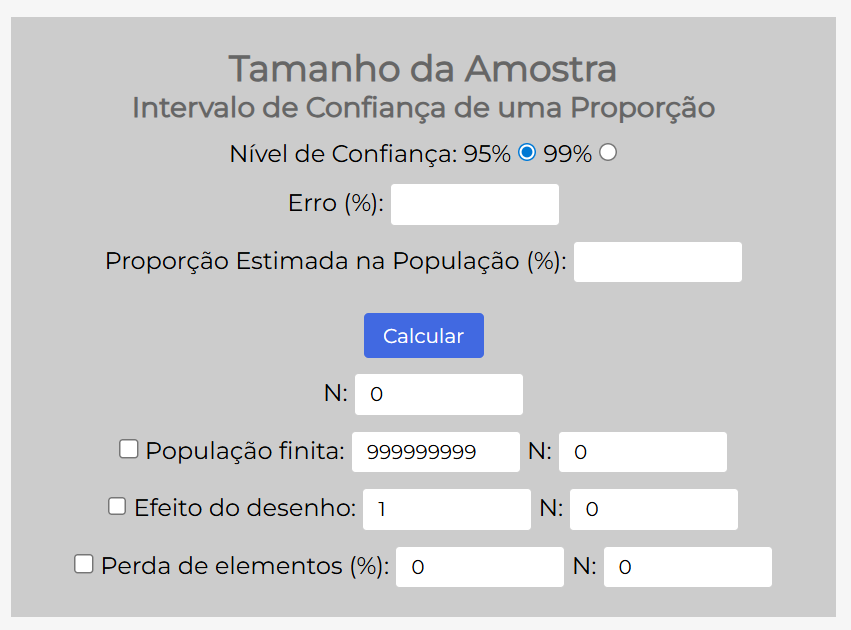Click the design effect field showing 1

click(446, 509)
